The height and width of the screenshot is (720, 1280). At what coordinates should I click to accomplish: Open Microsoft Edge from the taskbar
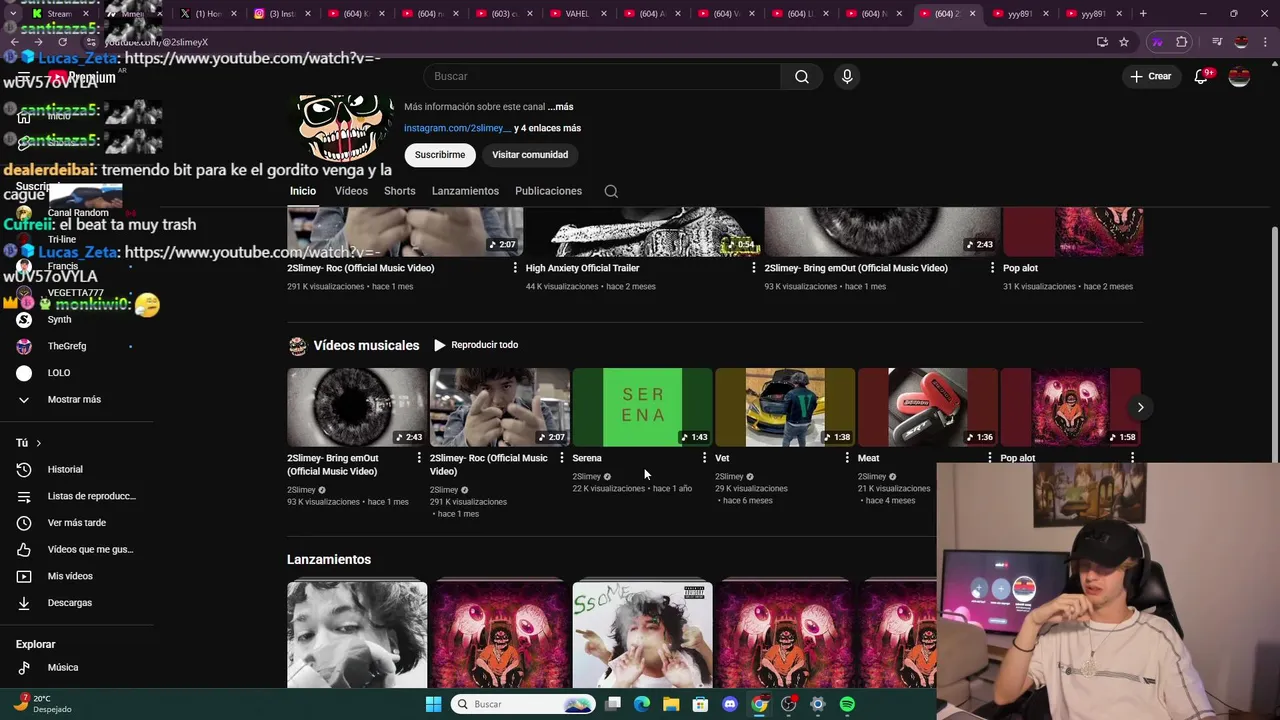642,704
